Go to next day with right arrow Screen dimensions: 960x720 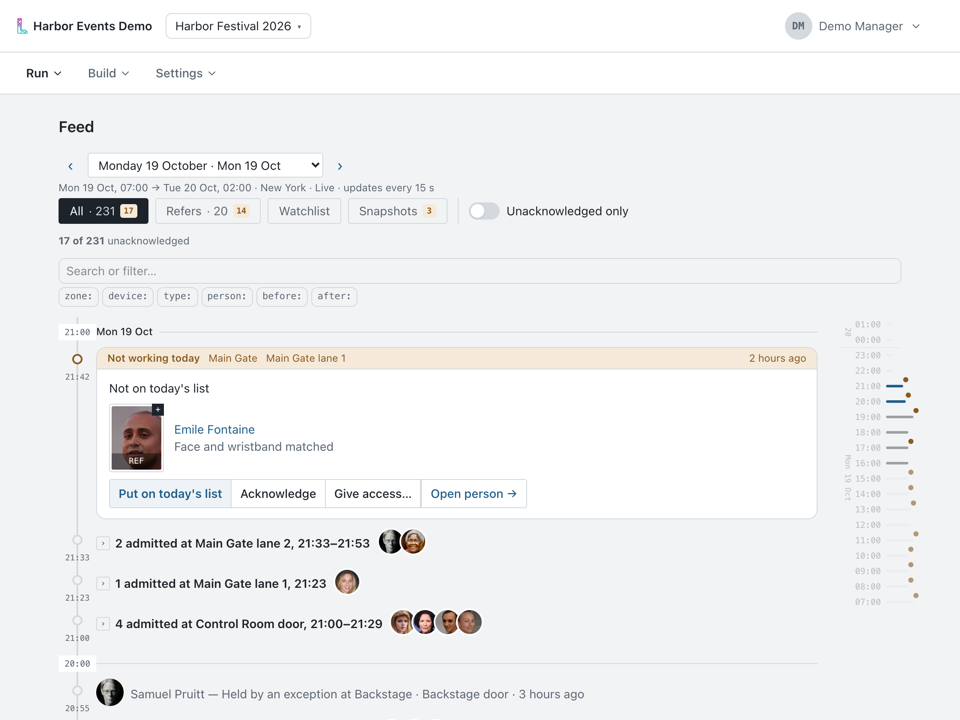point(340,166)
